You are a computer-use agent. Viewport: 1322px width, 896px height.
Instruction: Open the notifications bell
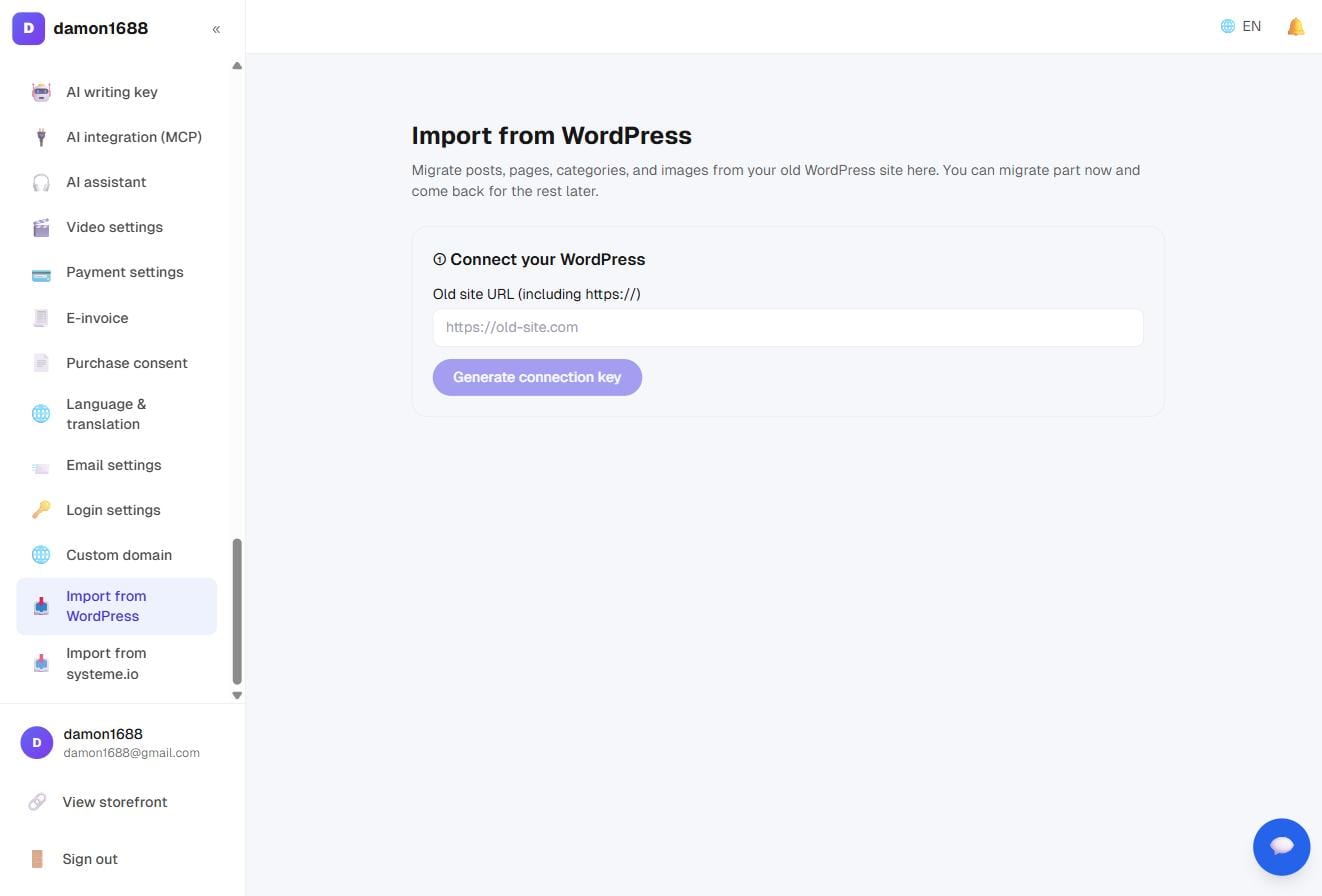pyautogui.click(x=1295, y=27)
